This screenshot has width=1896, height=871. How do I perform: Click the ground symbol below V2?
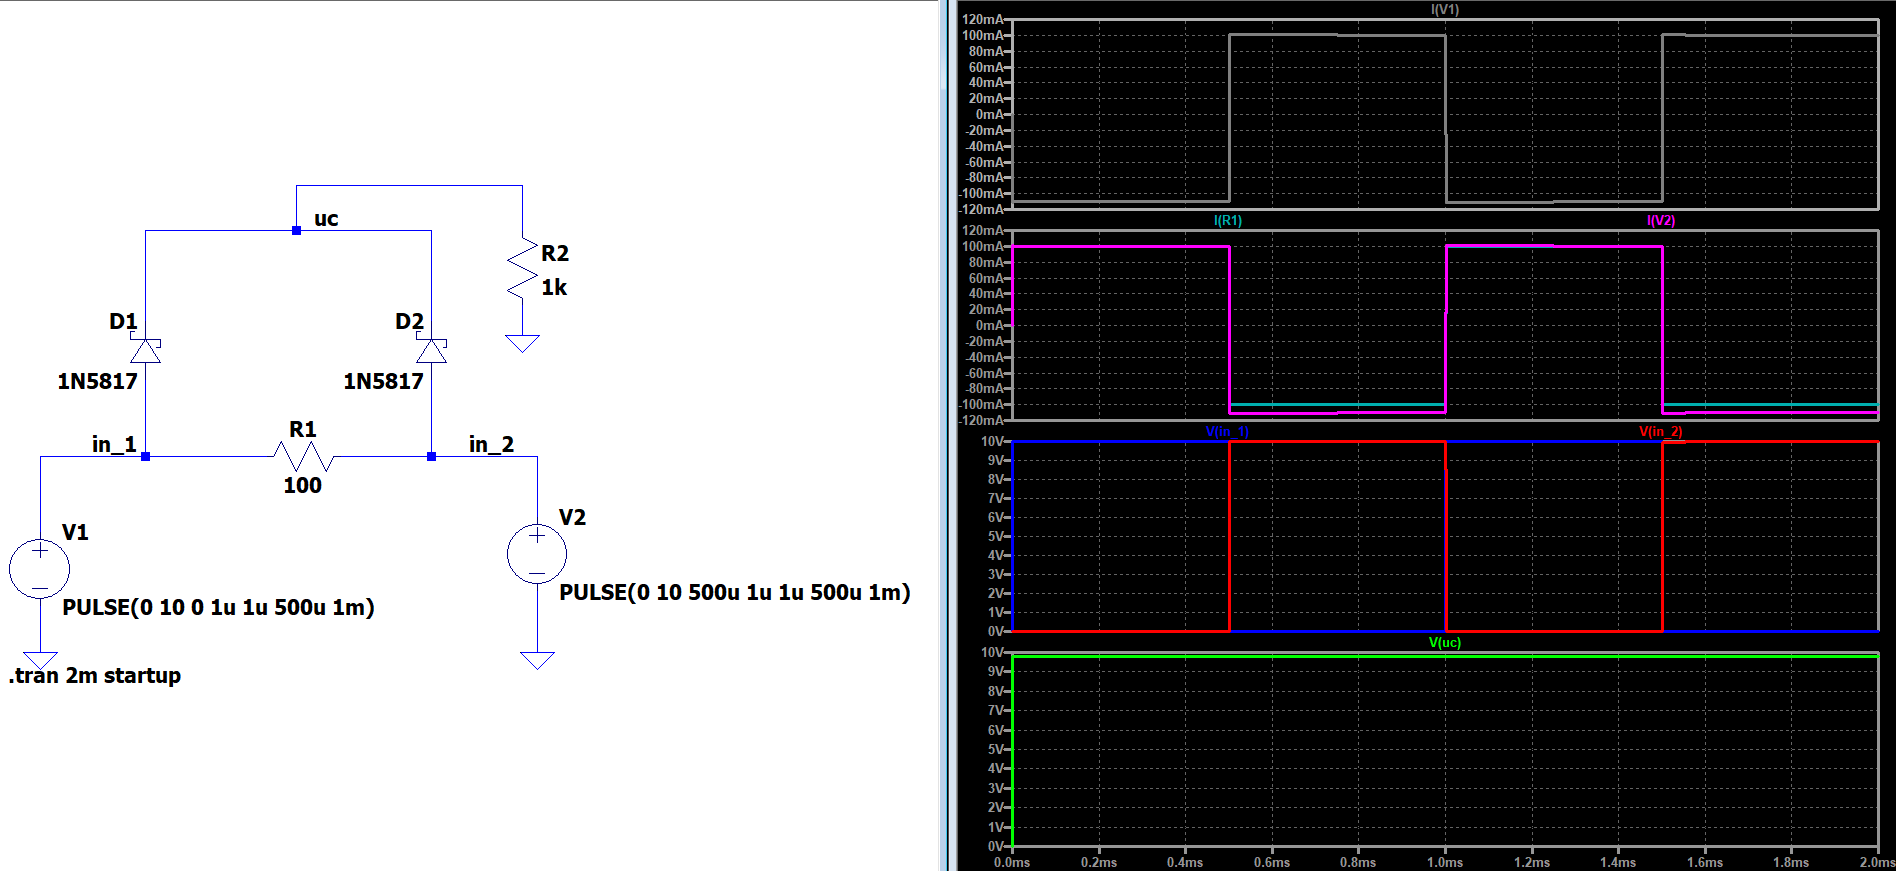537,660
